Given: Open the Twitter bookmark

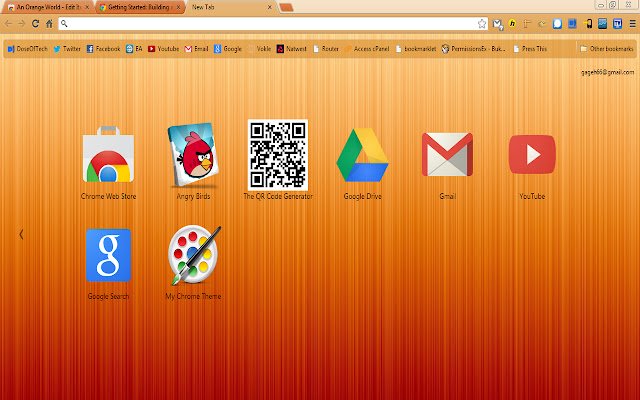Looking at the screenshot, I should [67, 49].
